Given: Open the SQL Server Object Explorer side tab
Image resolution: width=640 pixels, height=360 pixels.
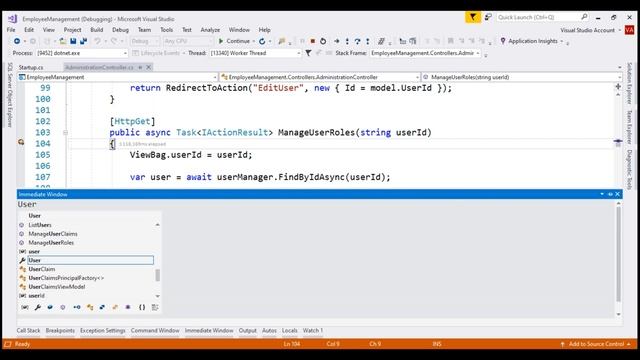Looking at the screenshot, I should click(10, 95).
